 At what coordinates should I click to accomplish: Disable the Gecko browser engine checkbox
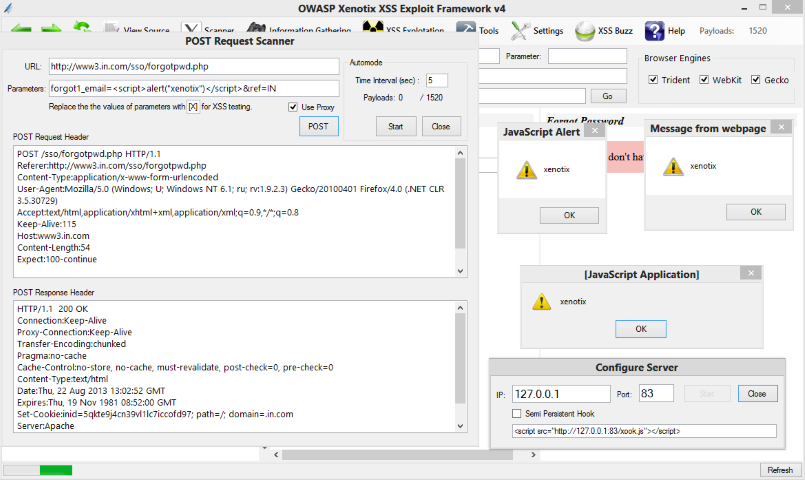pos(756,80)
